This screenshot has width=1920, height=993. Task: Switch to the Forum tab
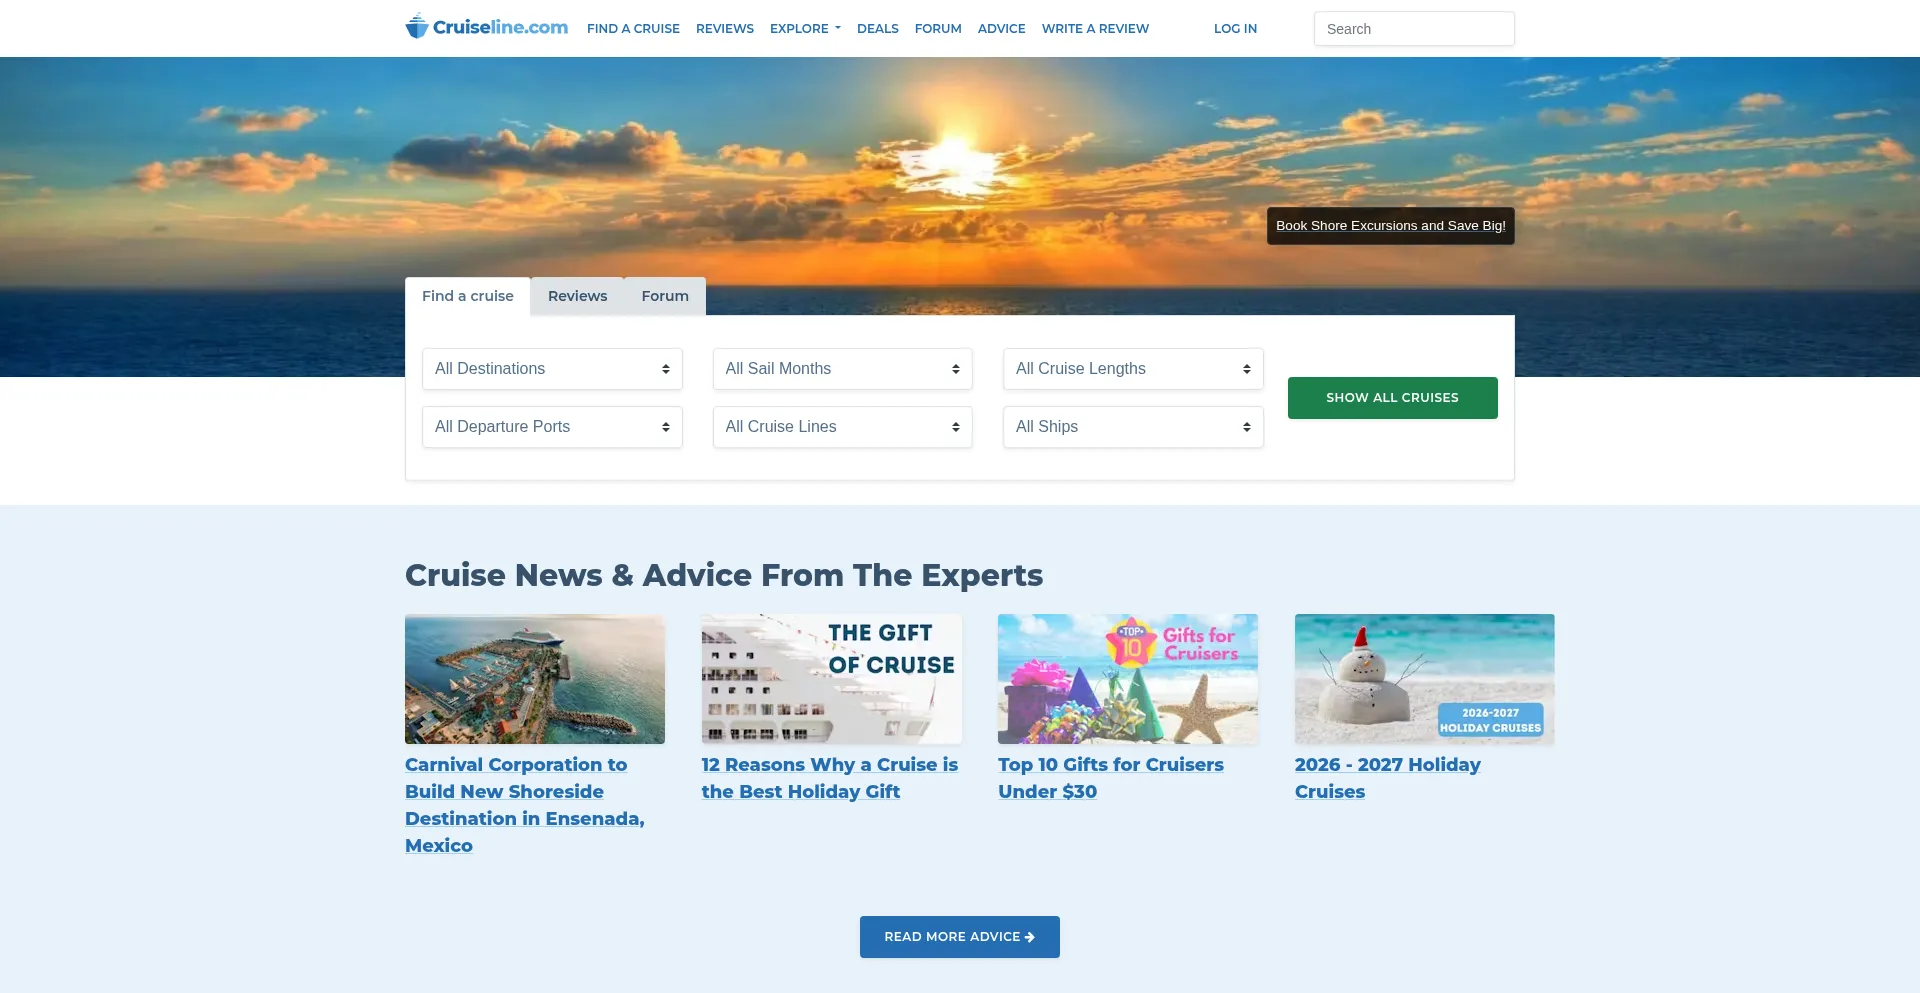[665, 296]
